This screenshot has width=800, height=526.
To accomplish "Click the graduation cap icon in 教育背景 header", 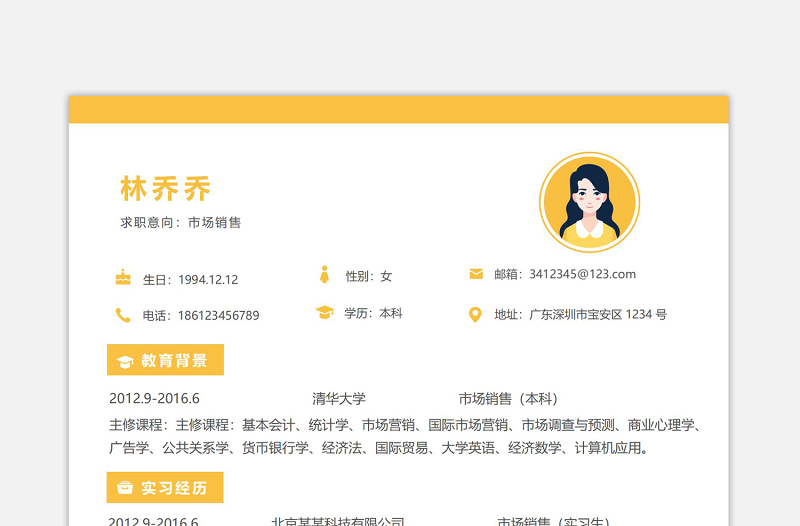I will [x=125, y=362].
